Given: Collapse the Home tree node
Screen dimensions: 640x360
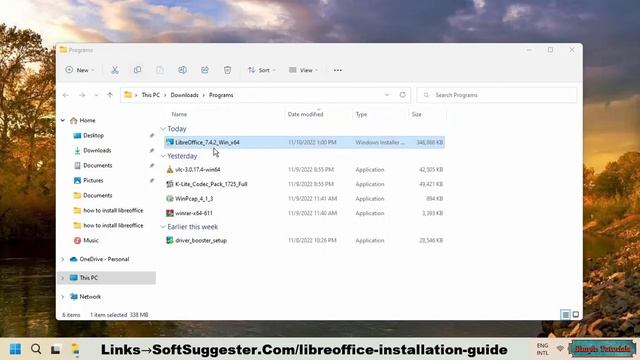Looking at the screenshot, I should (x=63, y=120).
